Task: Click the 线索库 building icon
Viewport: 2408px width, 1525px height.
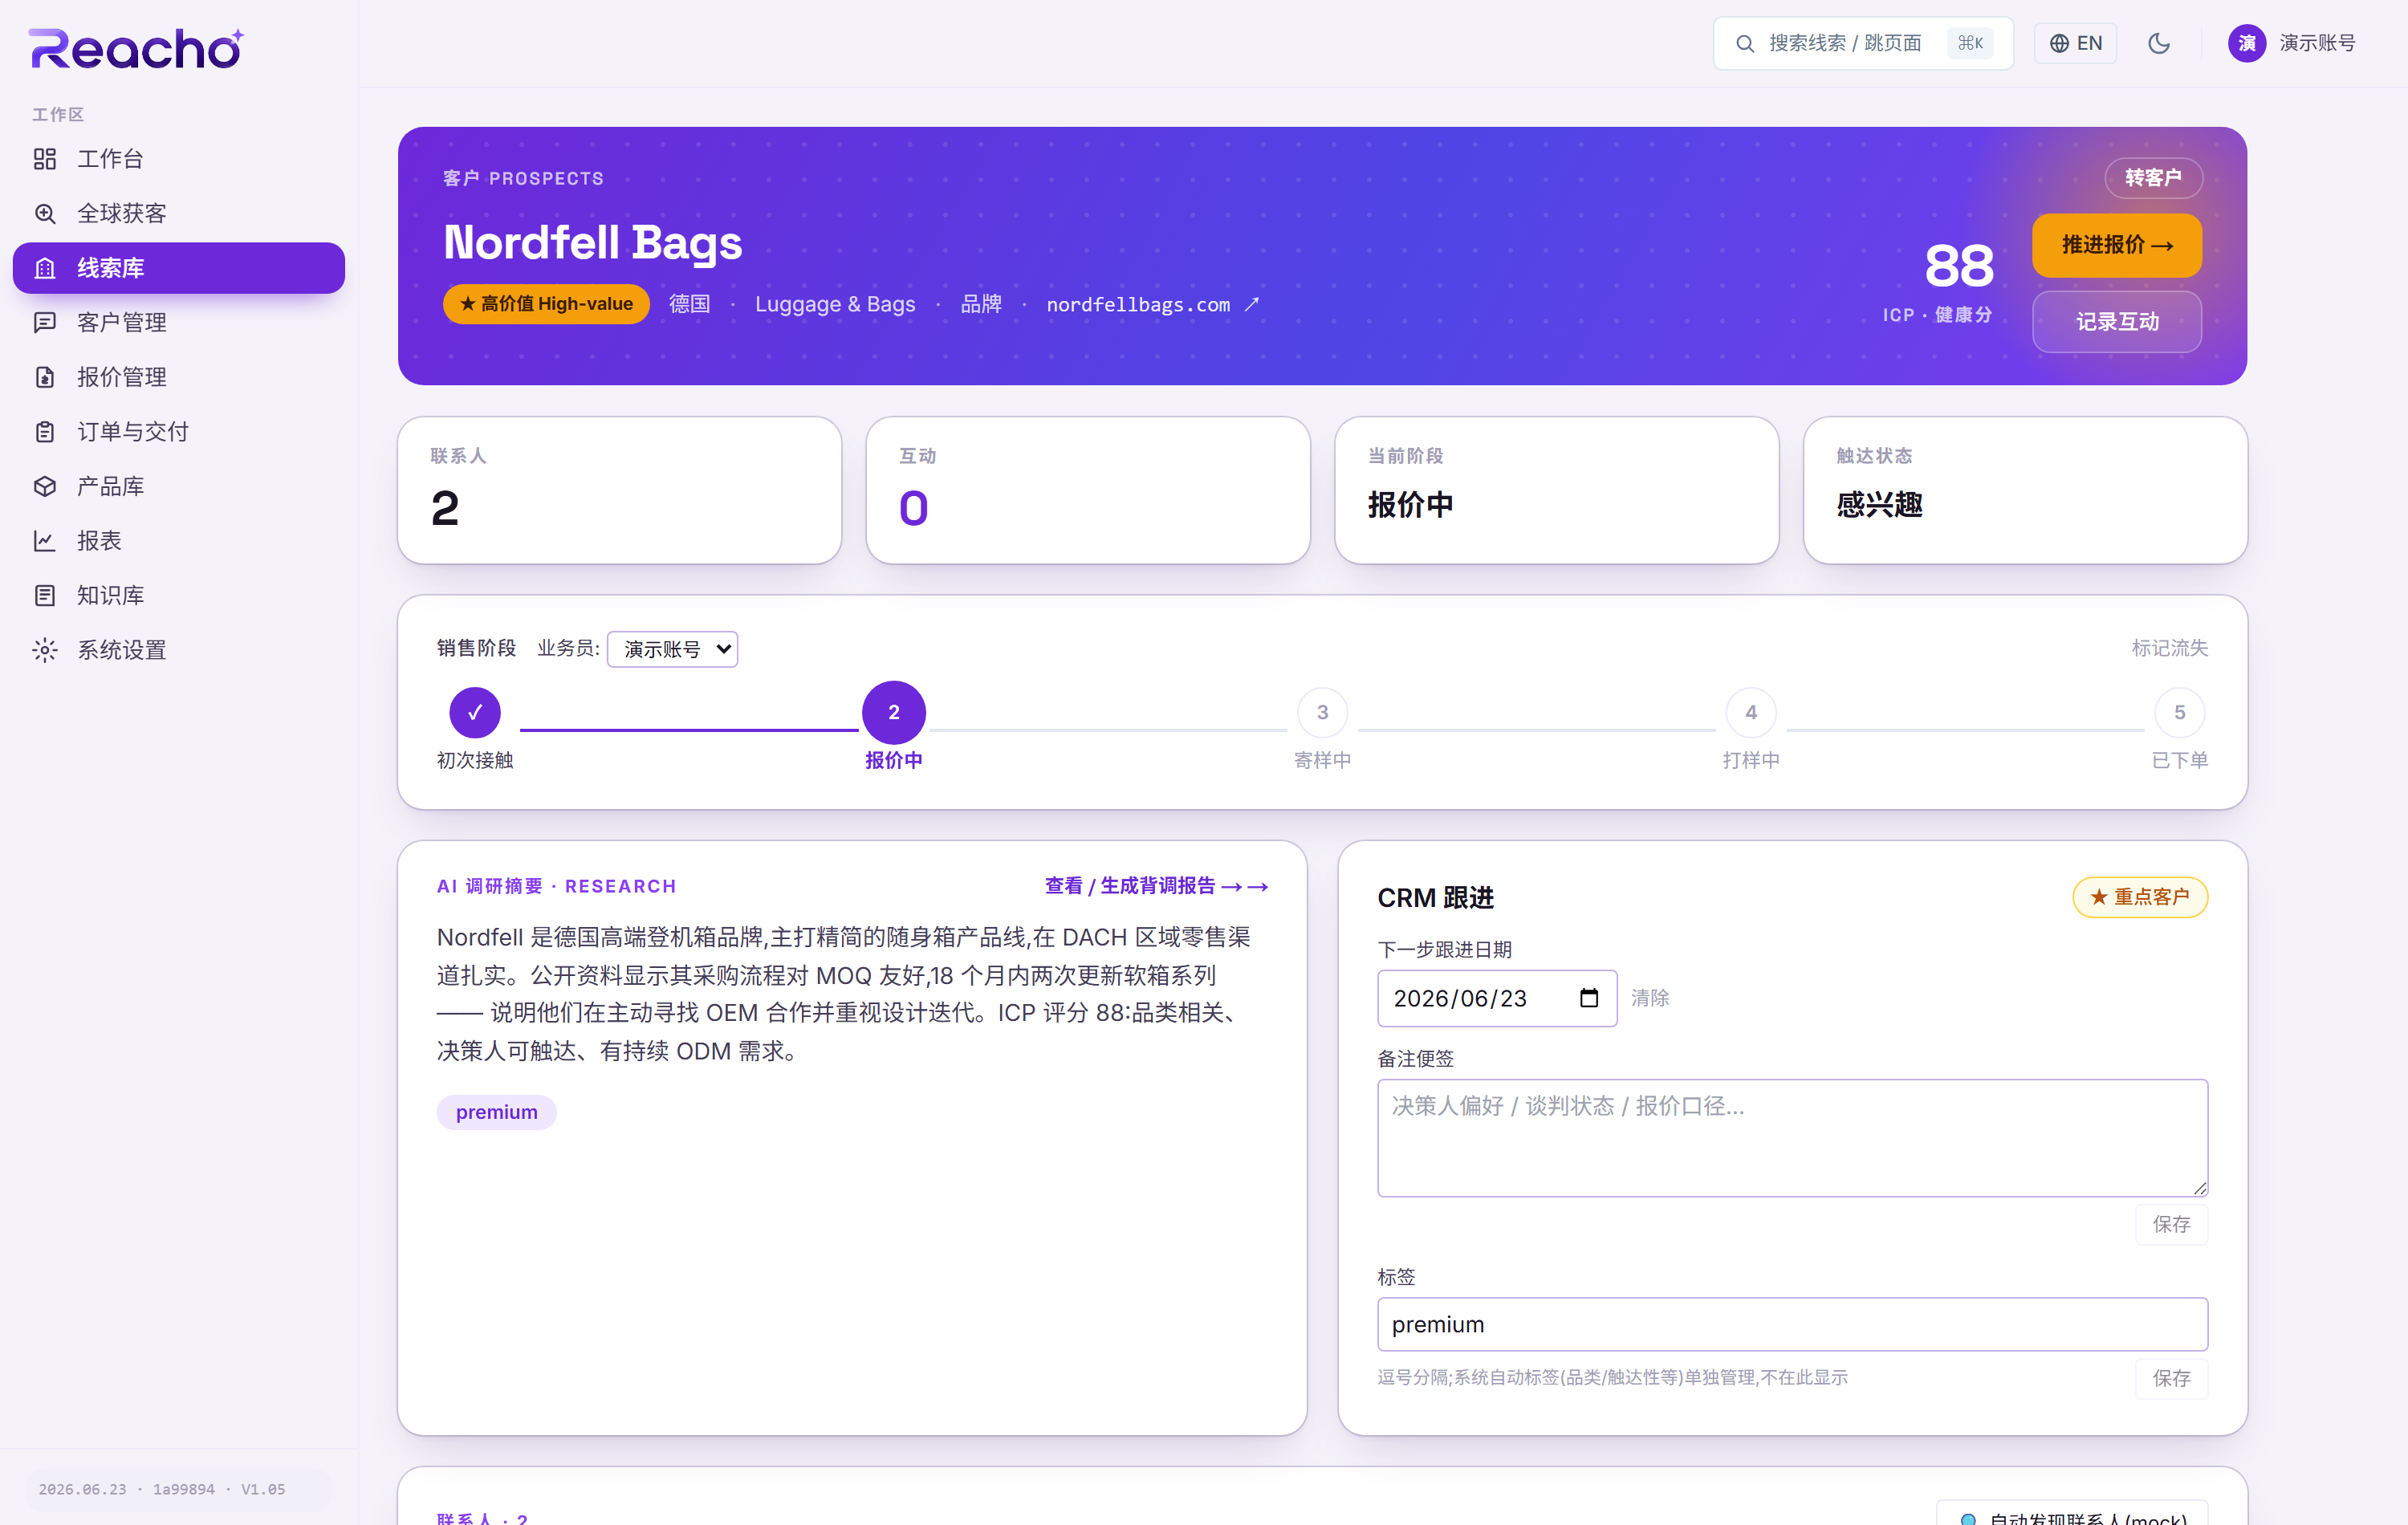Action: click(45, 268)
